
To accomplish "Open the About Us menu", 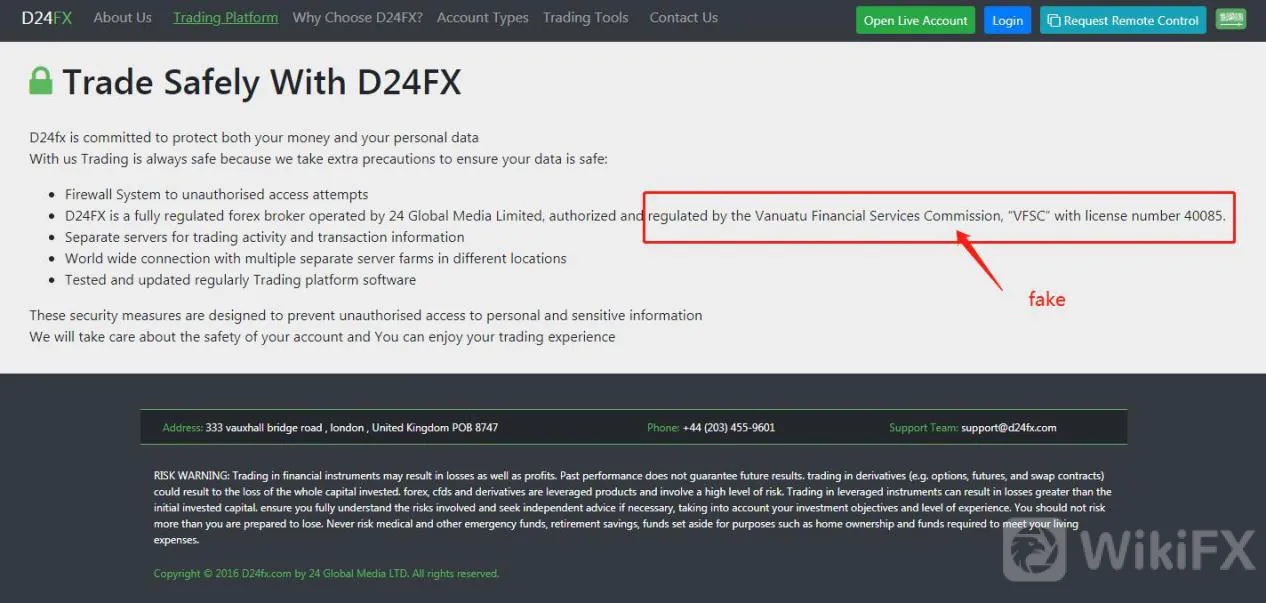I will [123, 18].
